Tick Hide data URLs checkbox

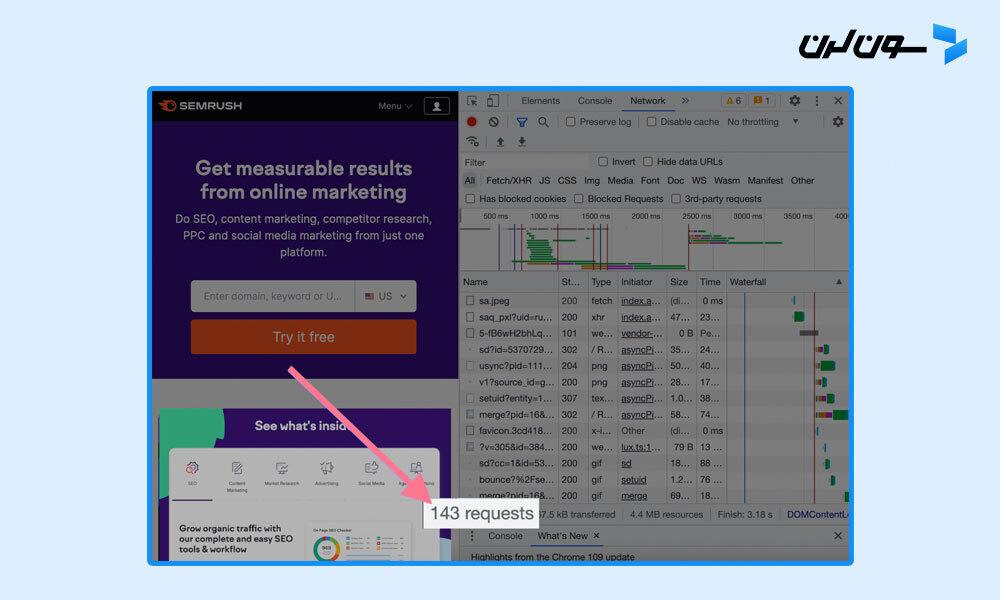click(x=648, y=161)
